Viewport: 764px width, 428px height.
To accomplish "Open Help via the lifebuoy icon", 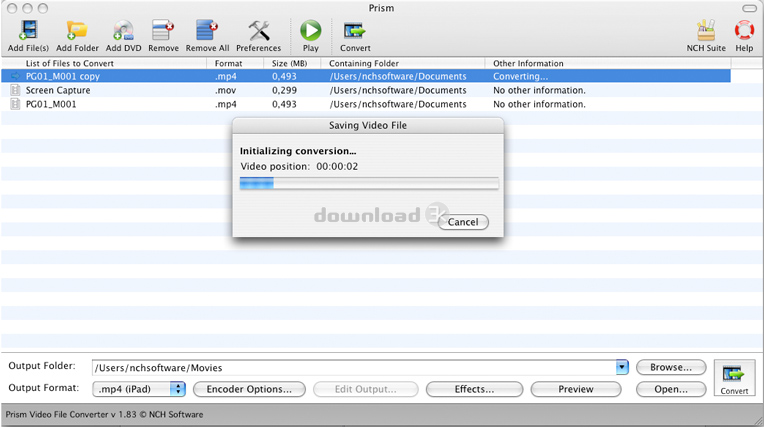I will tap(743, 32).
